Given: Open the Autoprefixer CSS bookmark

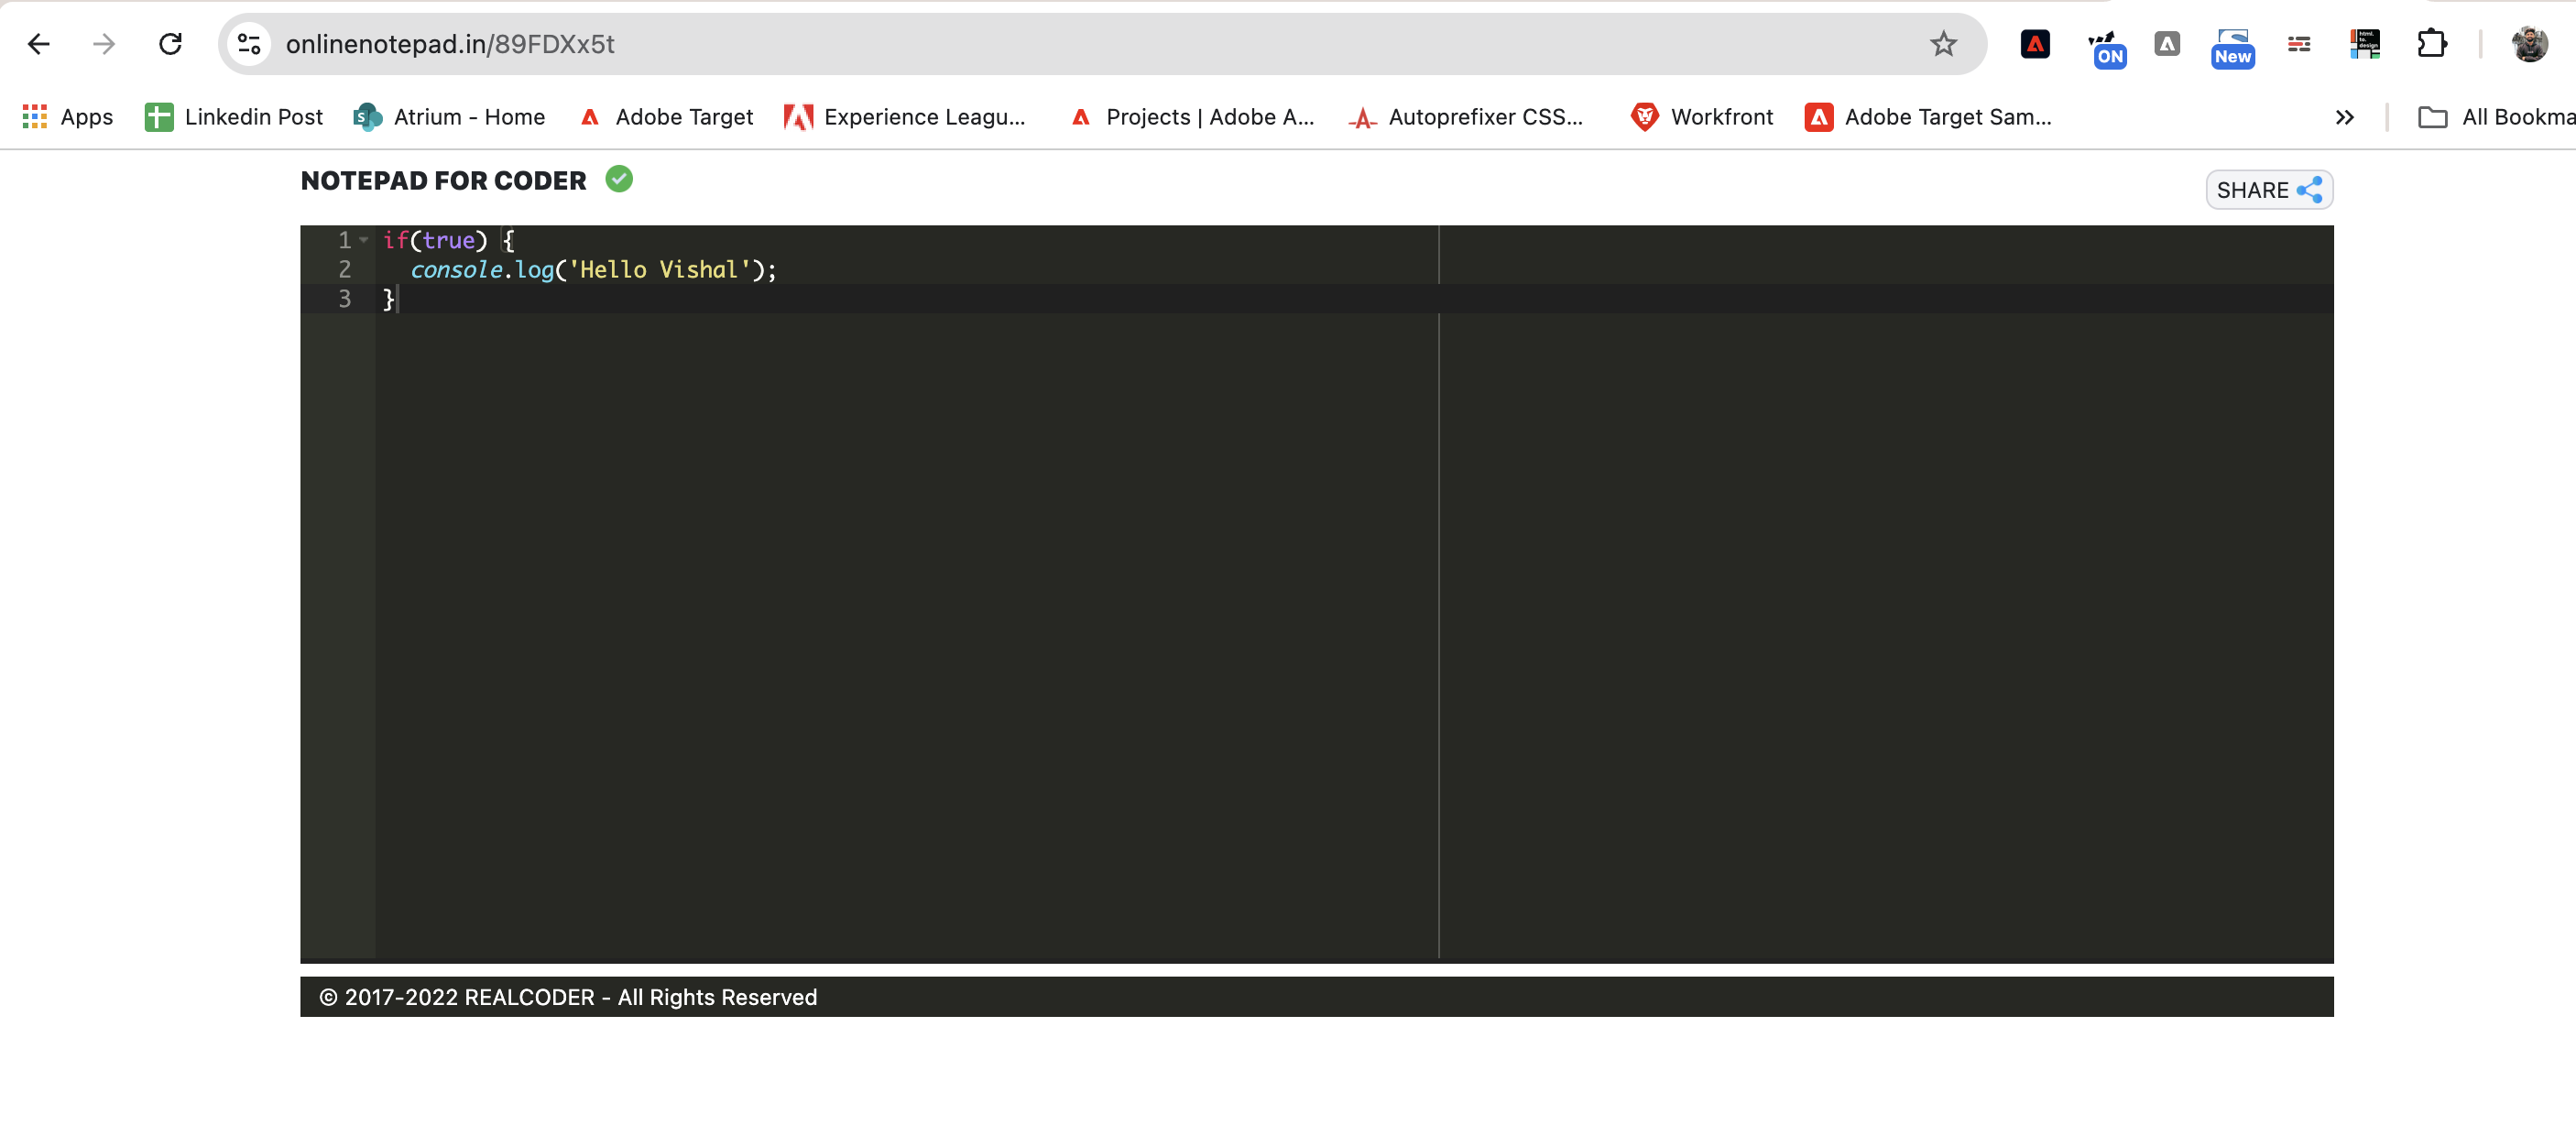Looking at the screenshot, I should tap(1465, 117).
